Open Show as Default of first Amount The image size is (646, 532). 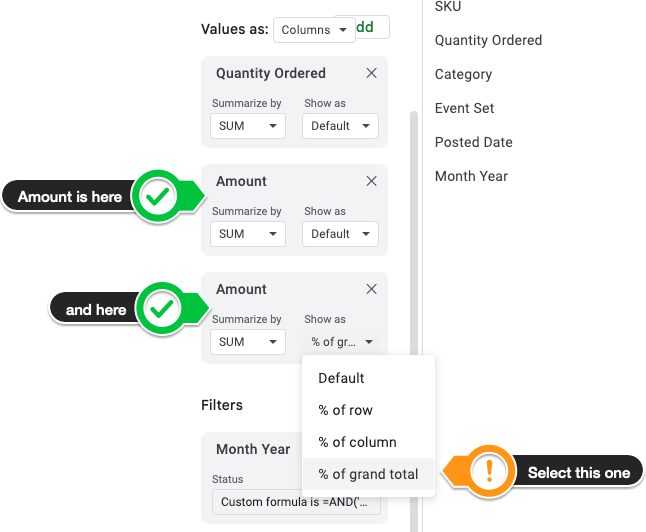pyautogui.click(x=340, y=234)
